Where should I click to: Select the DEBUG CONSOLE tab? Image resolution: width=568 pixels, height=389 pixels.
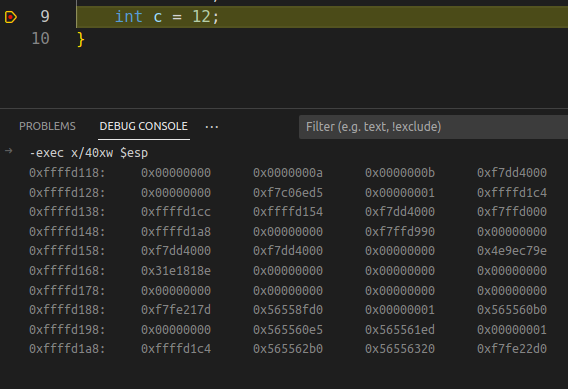coord(144,126)
